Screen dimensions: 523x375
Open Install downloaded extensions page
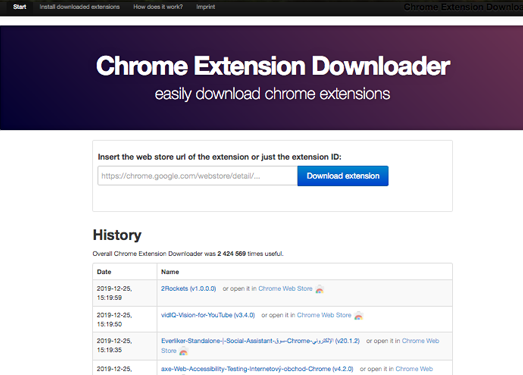point(79,7)
